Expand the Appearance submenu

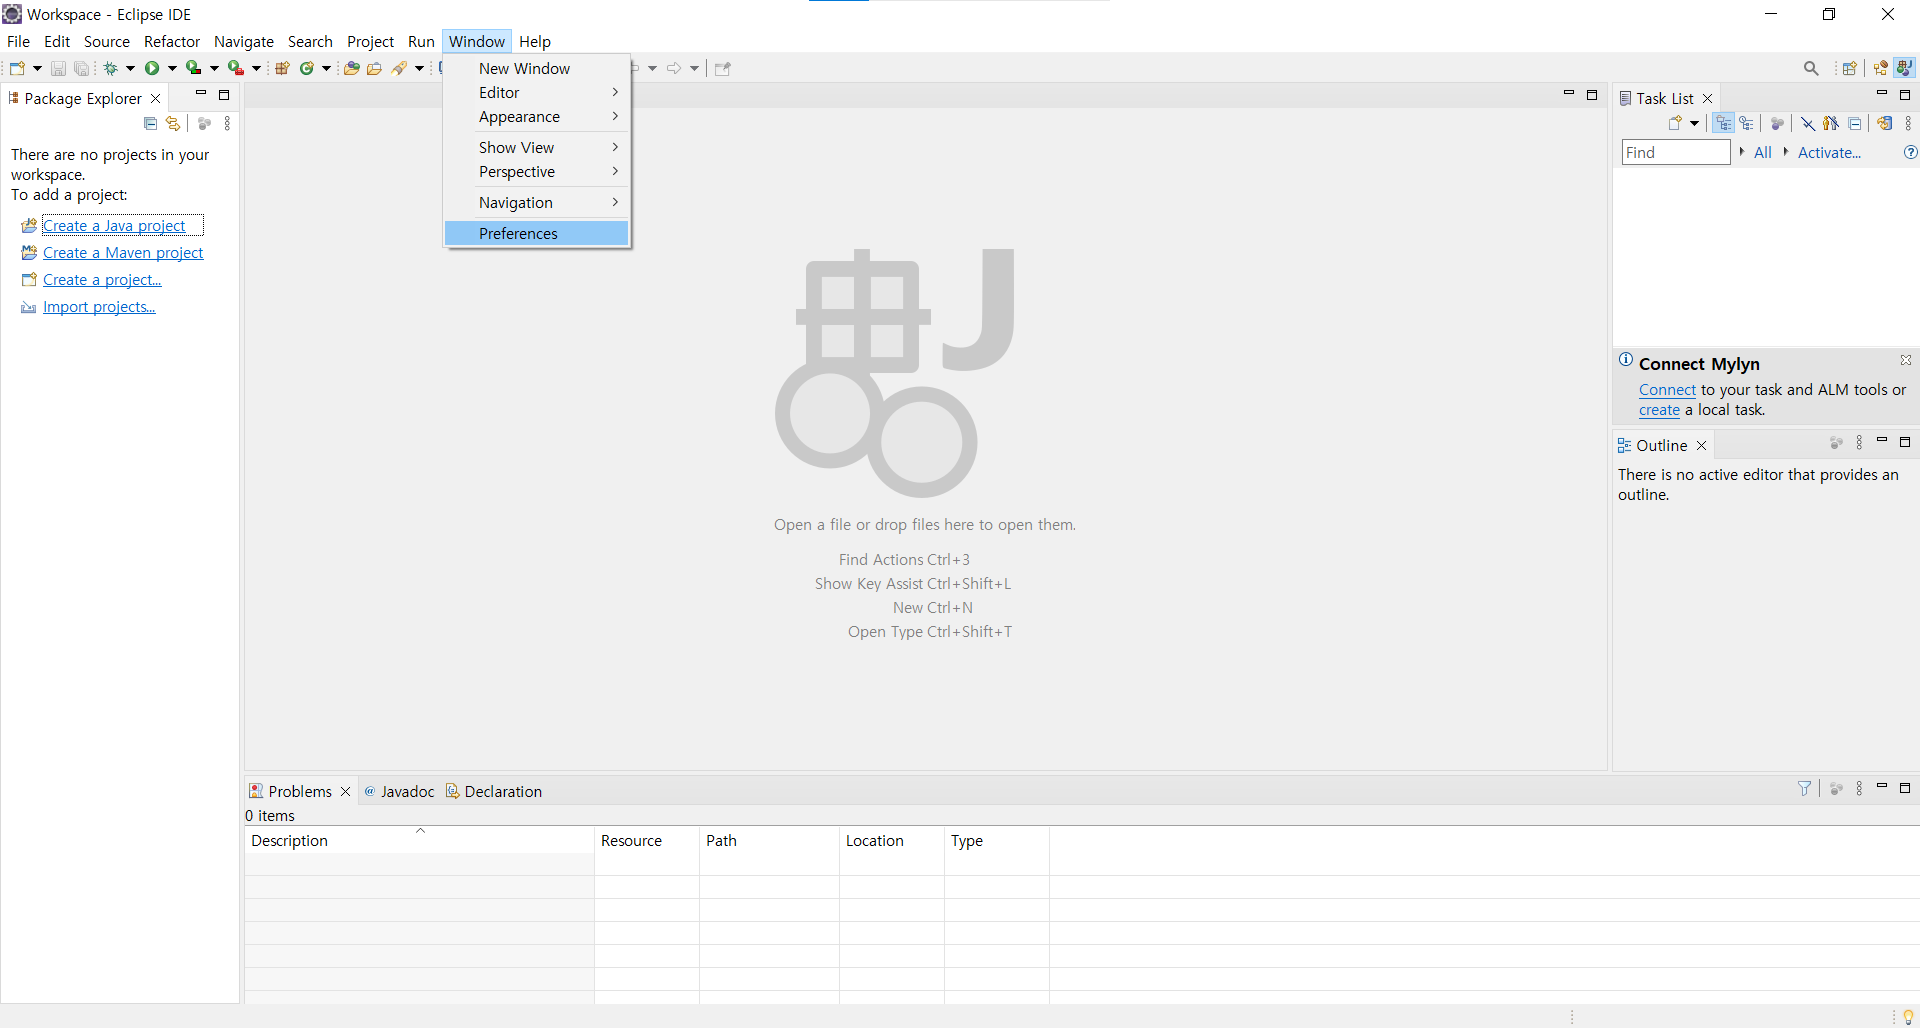click(x=537, y=117)
